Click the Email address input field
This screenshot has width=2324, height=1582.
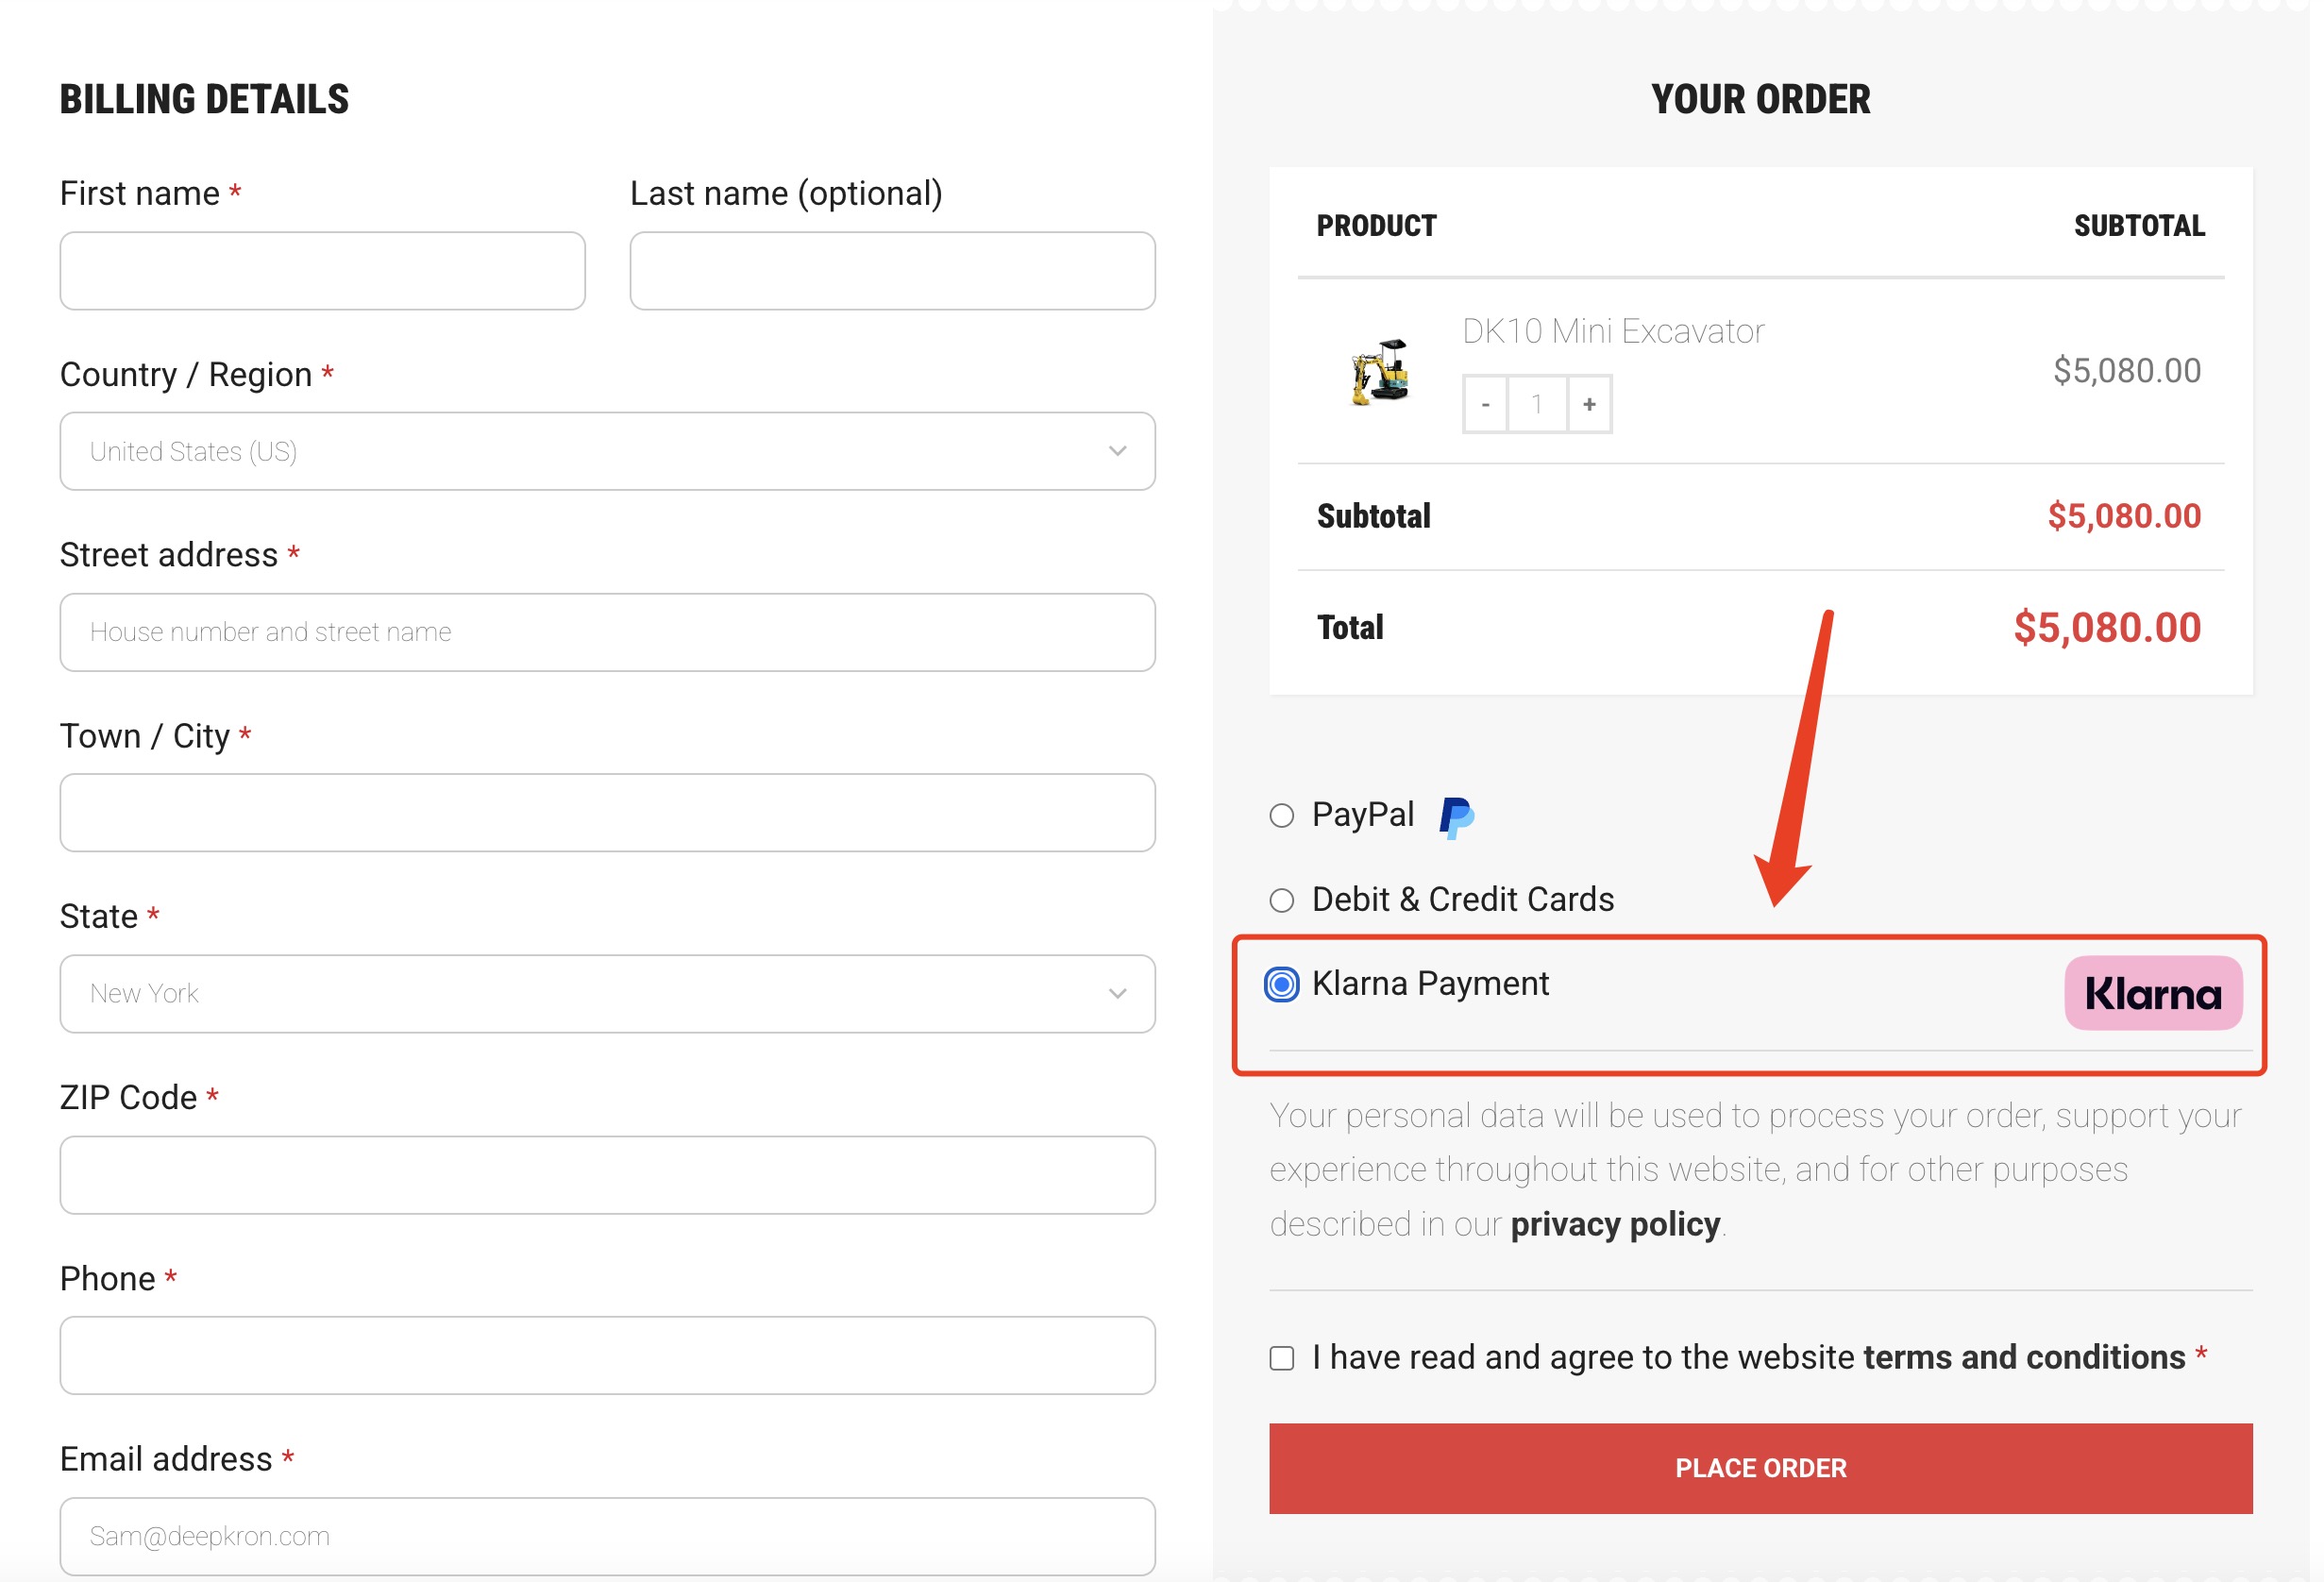click(607, 1535)
